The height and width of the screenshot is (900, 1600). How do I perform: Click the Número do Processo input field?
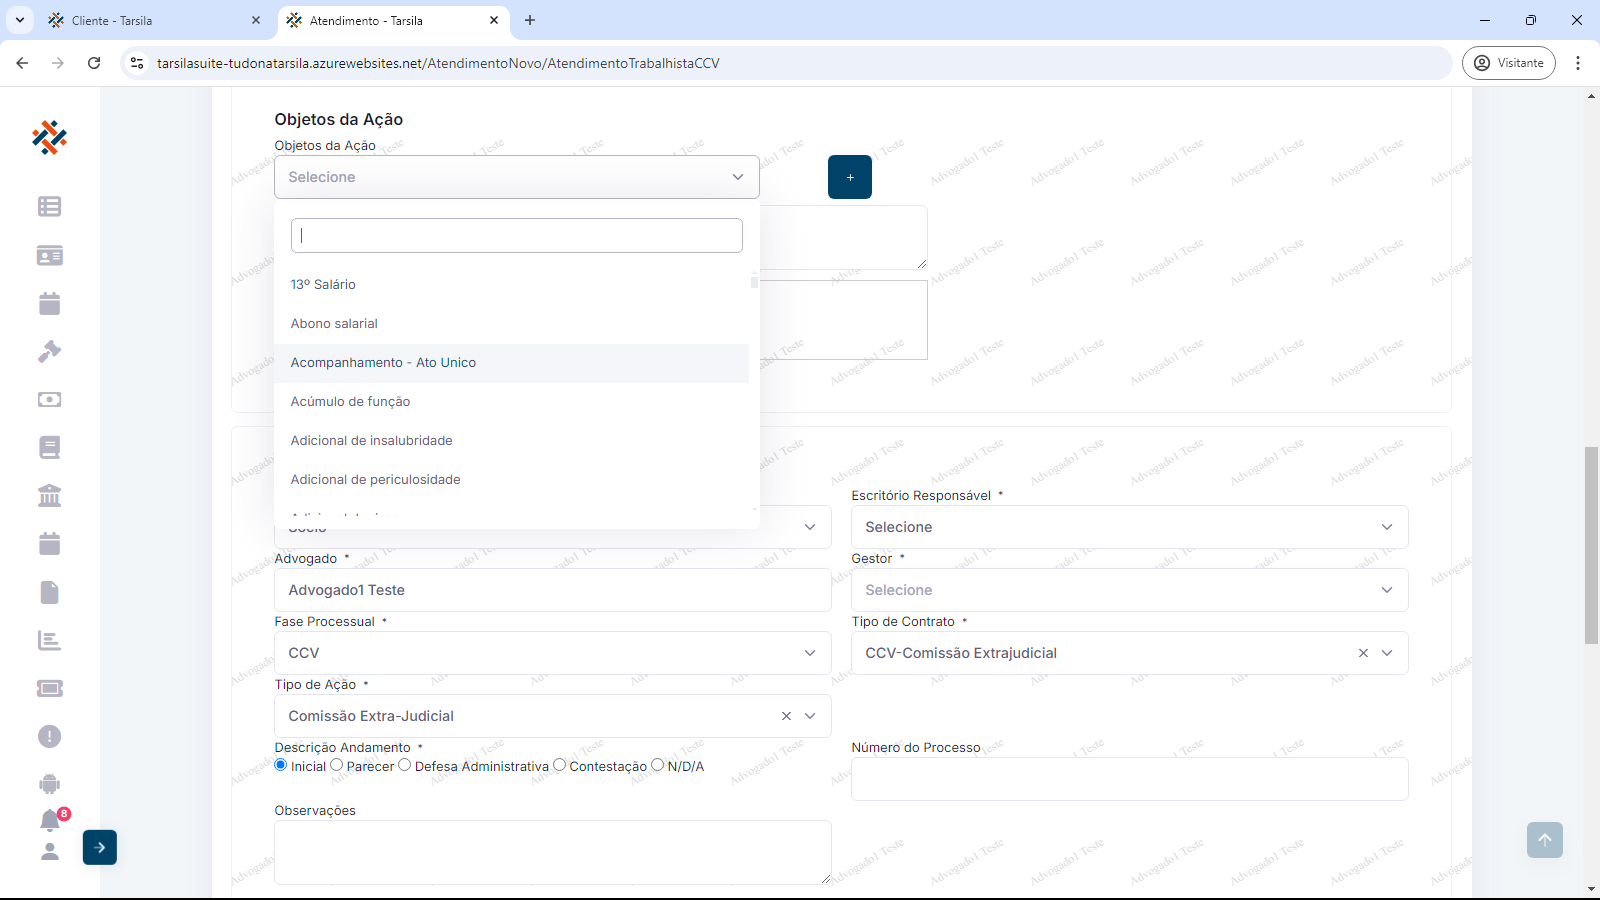tap(1129, 779)
